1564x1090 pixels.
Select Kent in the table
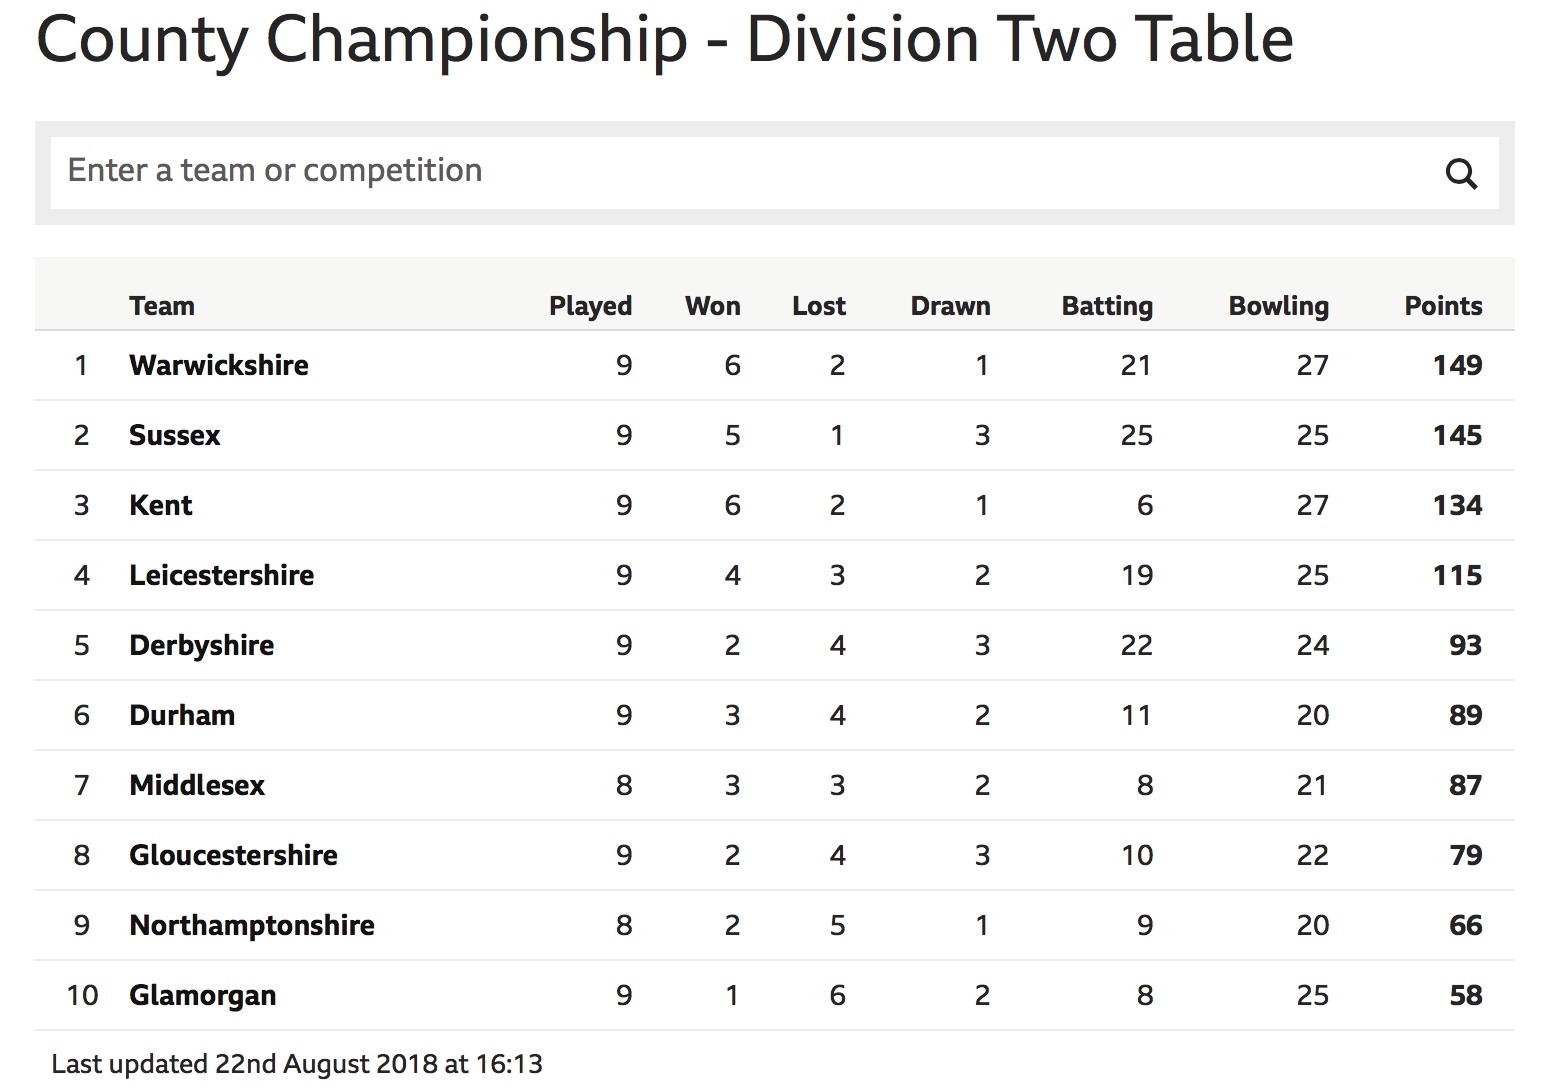(x=161, y=505)
